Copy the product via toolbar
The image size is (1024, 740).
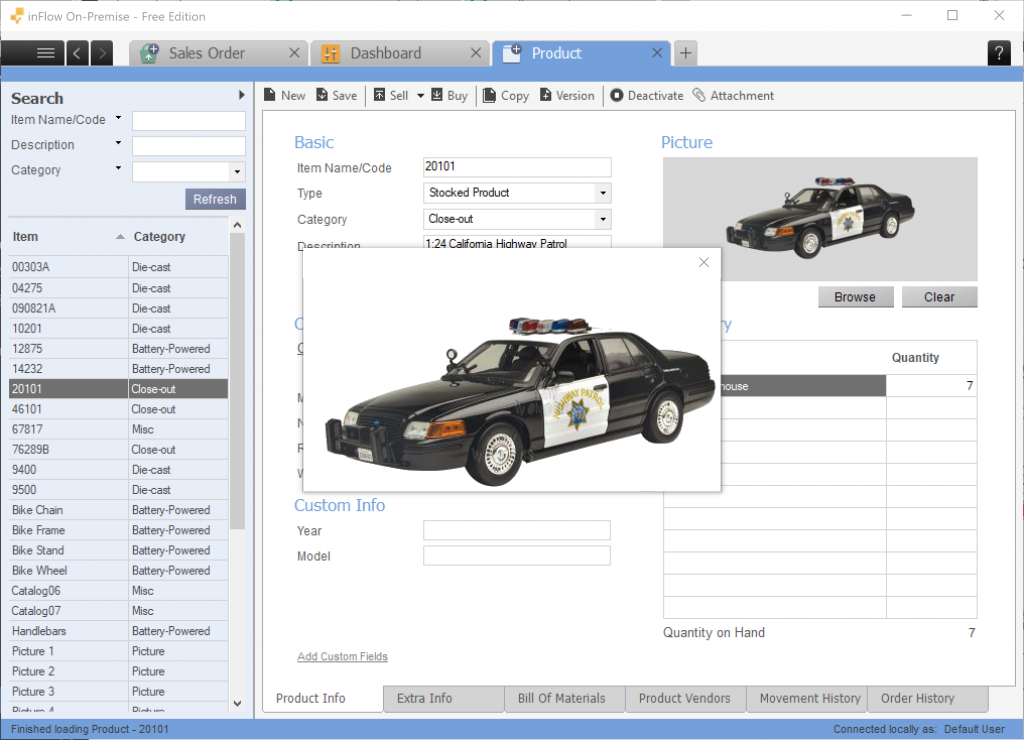505,95
